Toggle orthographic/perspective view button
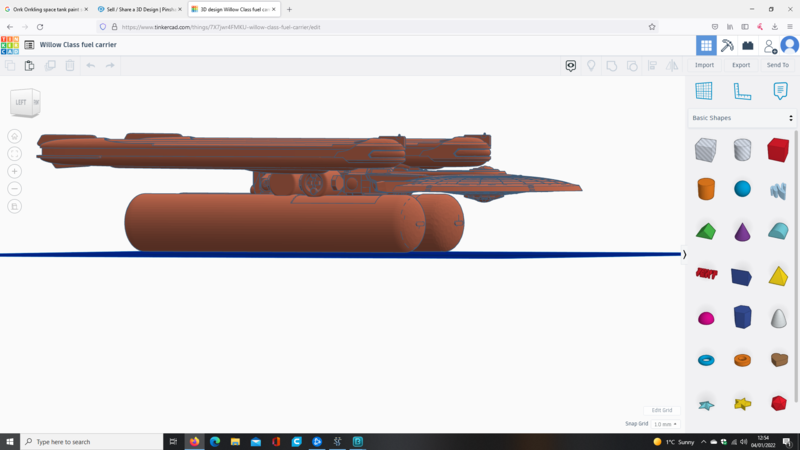 click(x=14, y=206)
